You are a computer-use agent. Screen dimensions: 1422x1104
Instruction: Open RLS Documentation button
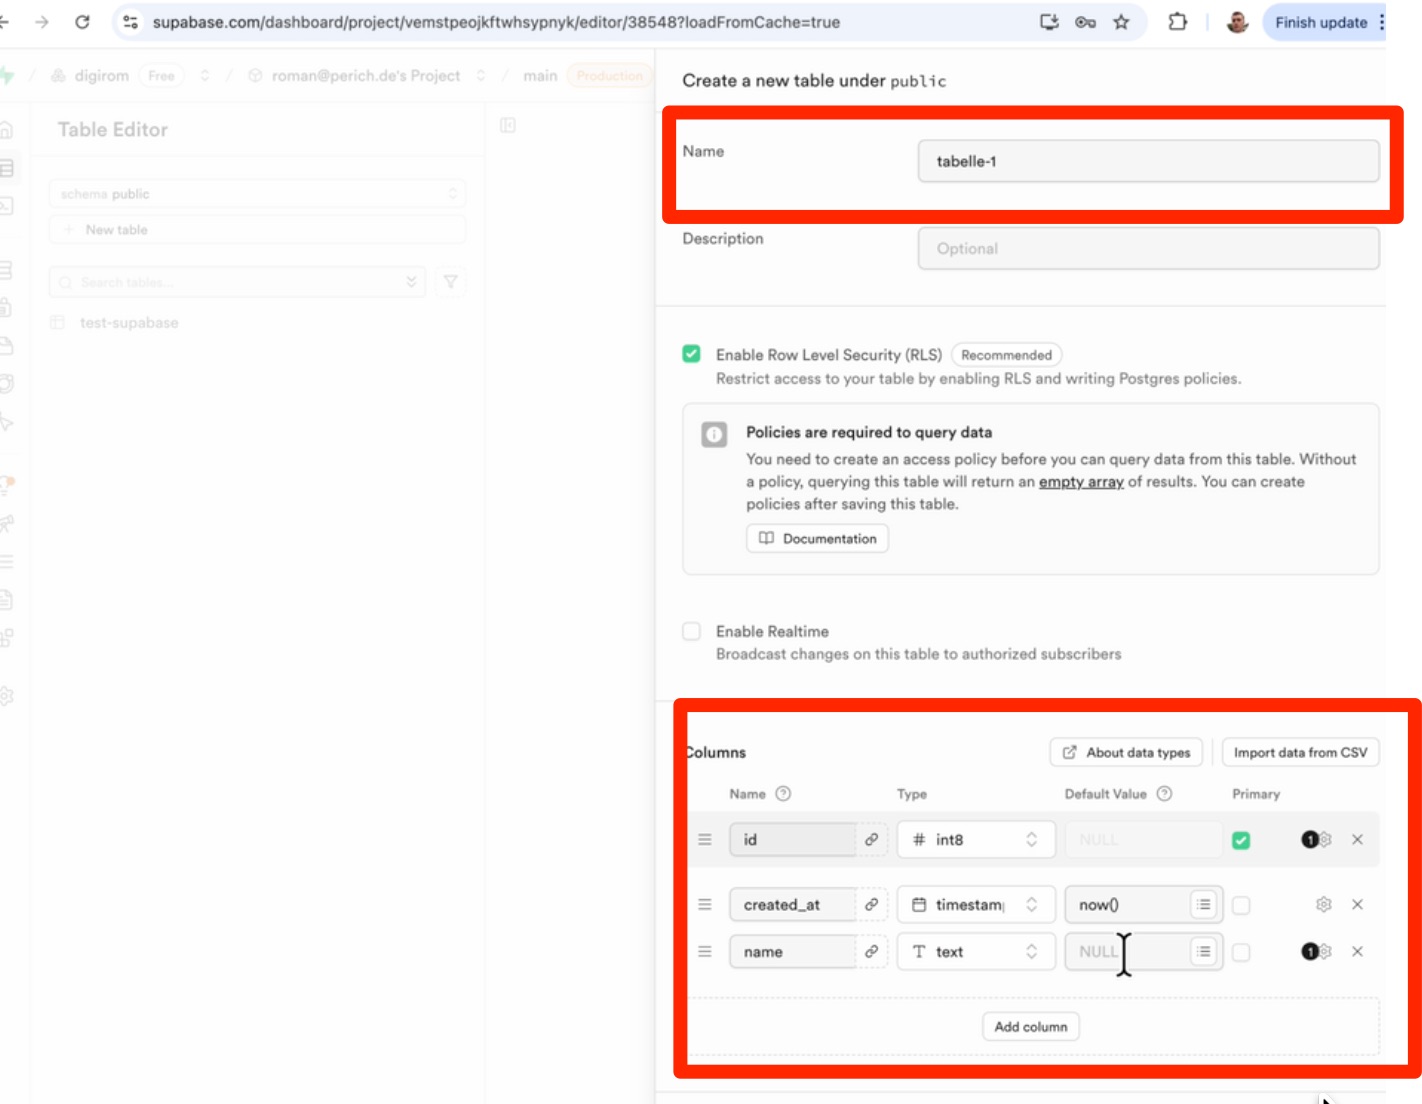click(x=817, y=539)
